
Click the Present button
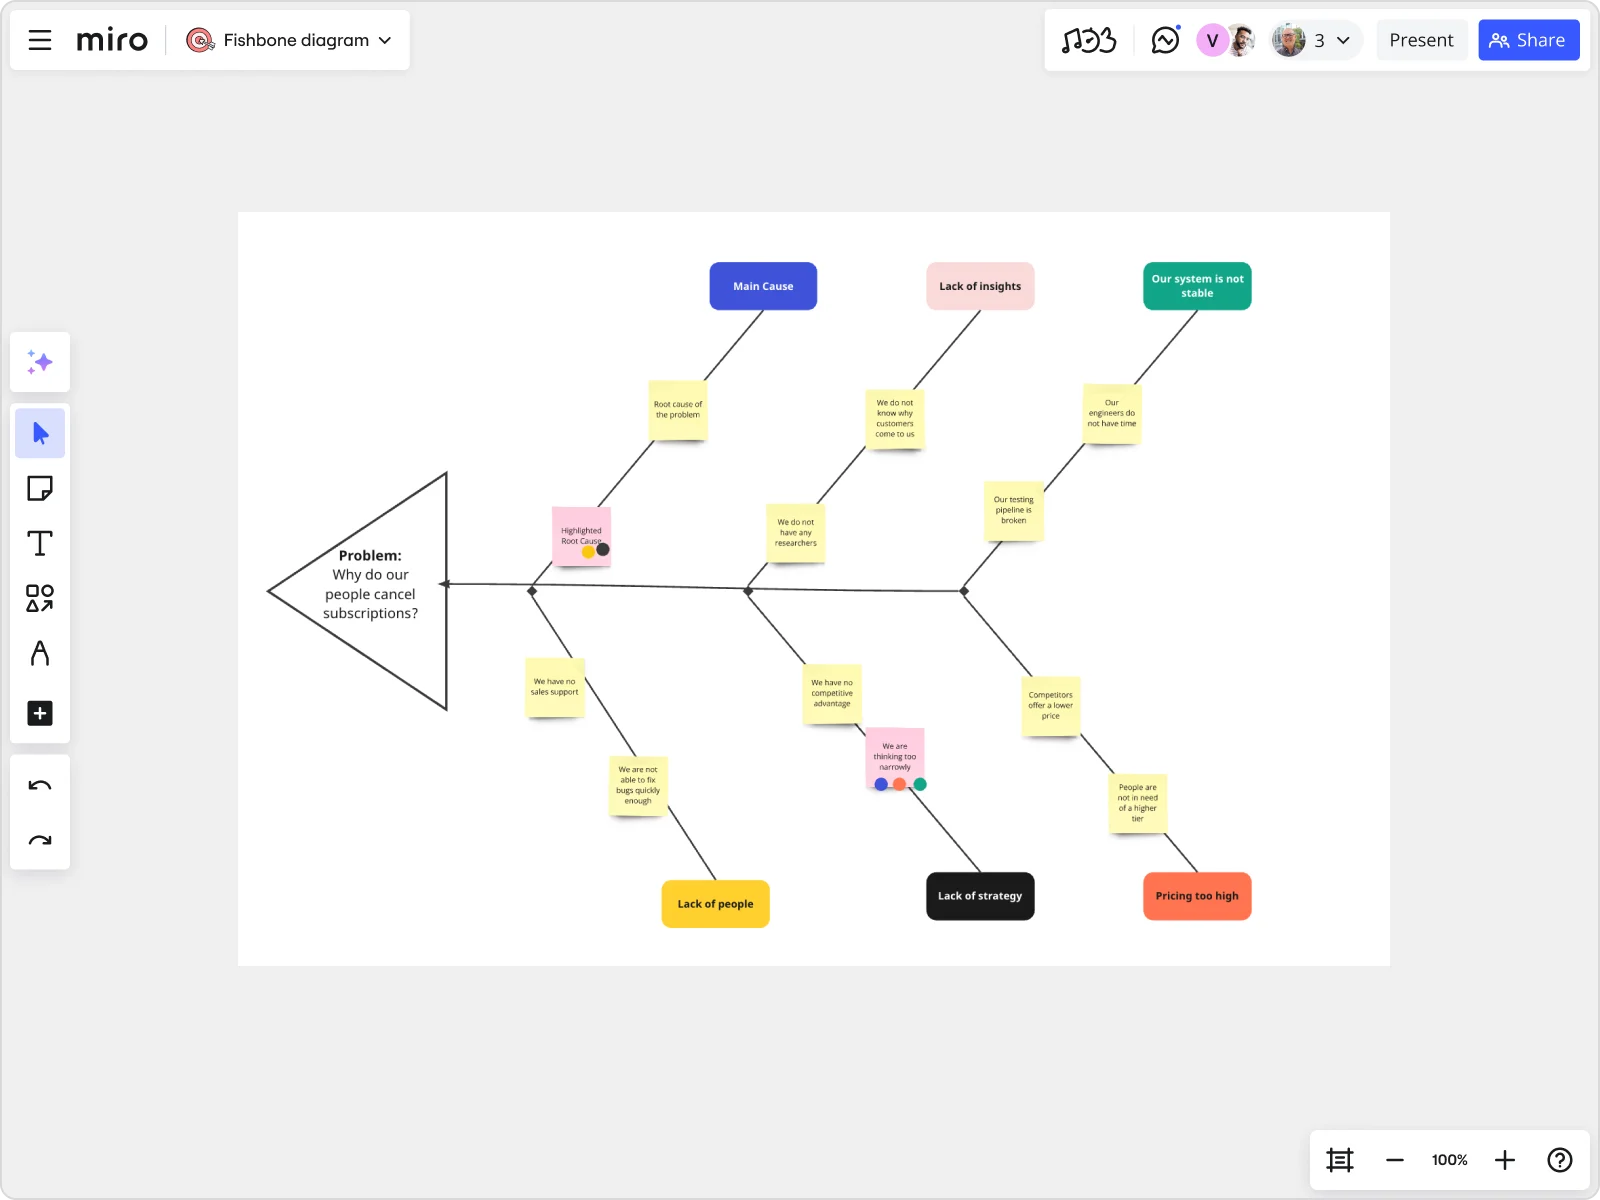point(1420,40)
